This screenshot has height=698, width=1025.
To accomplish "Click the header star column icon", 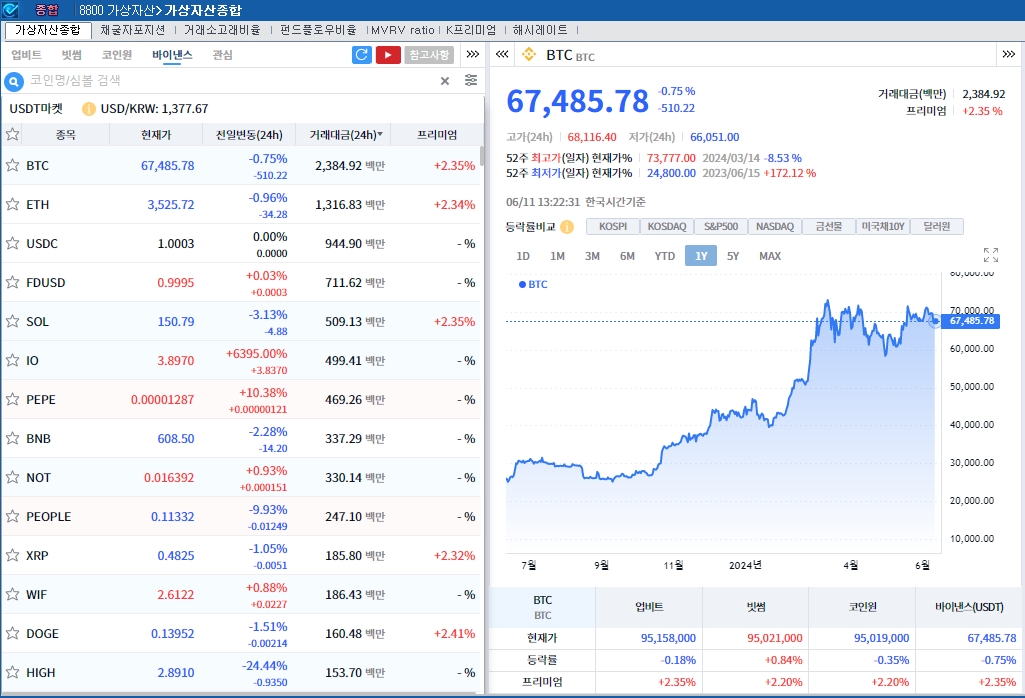I will (12, 135).
